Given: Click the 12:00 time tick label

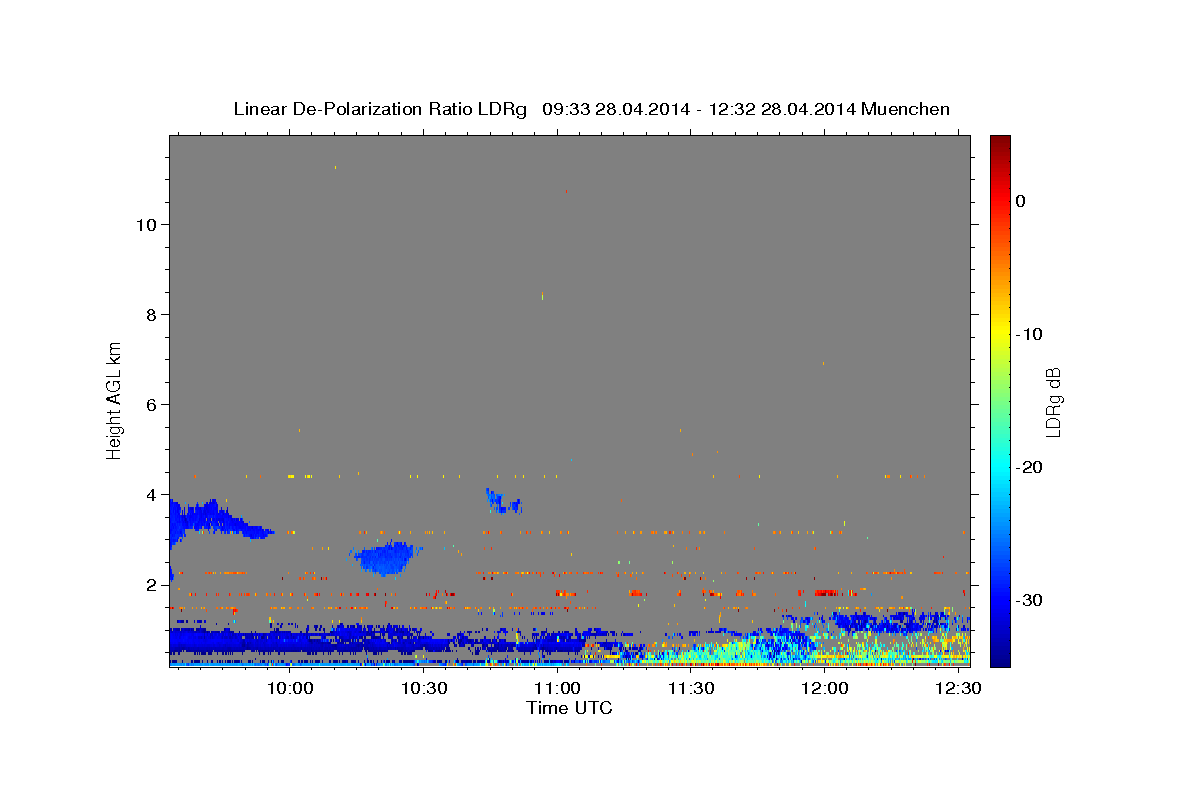Looking at the screenshot, I should click(824, 689).
